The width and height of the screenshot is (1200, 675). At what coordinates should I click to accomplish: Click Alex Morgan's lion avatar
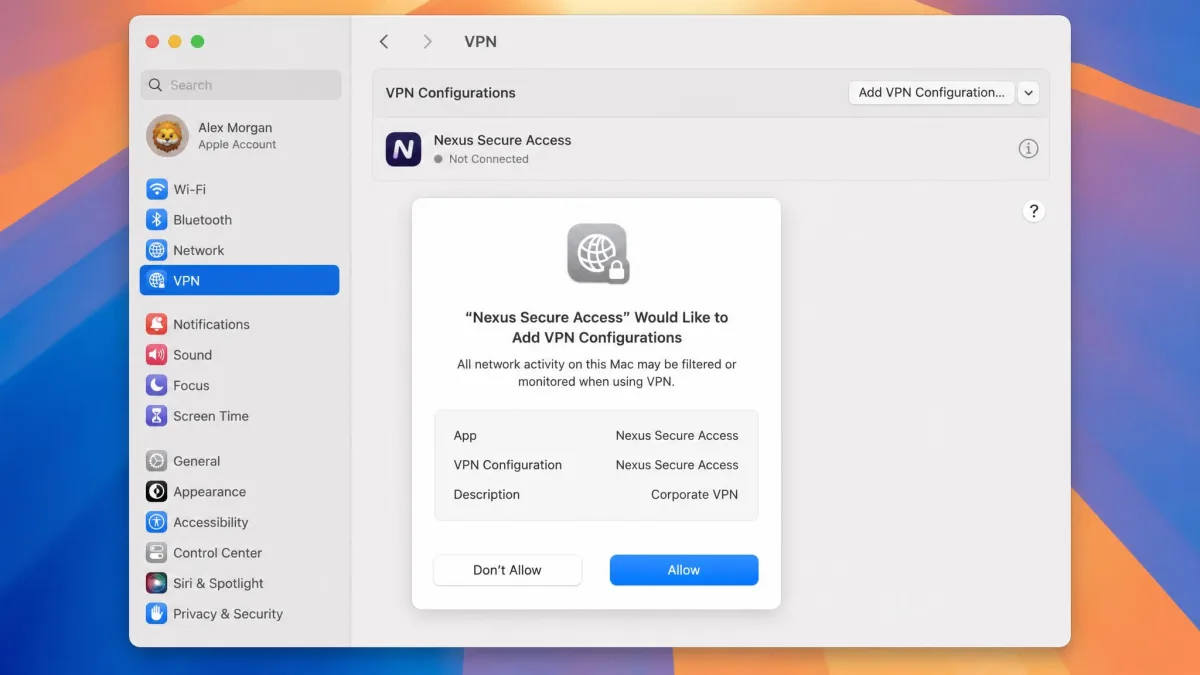[167, 136]
